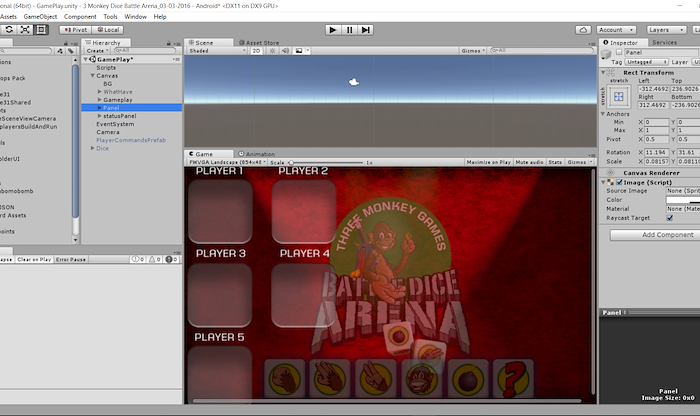Toggle Scene lighting sun icon
700x416 pixels.
272,51
